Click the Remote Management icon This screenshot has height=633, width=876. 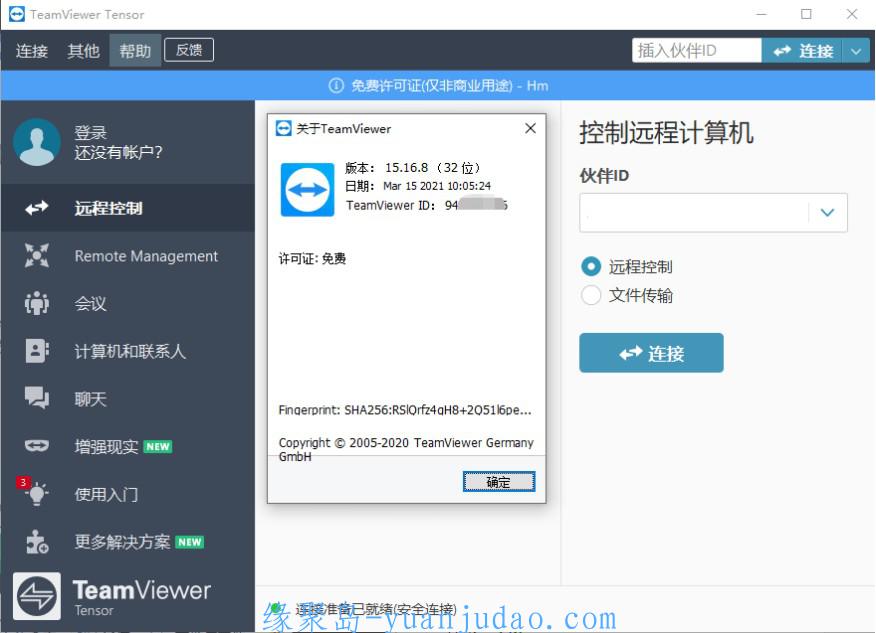(x=37, y=256)
